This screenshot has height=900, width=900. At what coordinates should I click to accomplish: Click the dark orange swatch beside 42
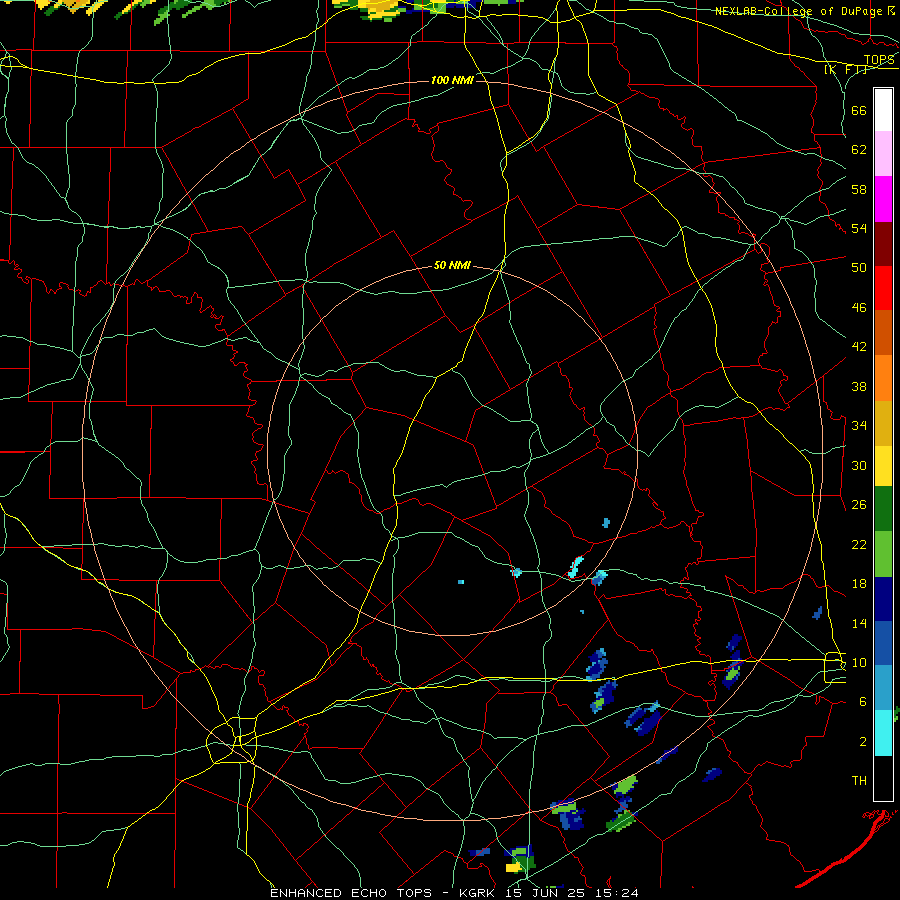point(883,332)
